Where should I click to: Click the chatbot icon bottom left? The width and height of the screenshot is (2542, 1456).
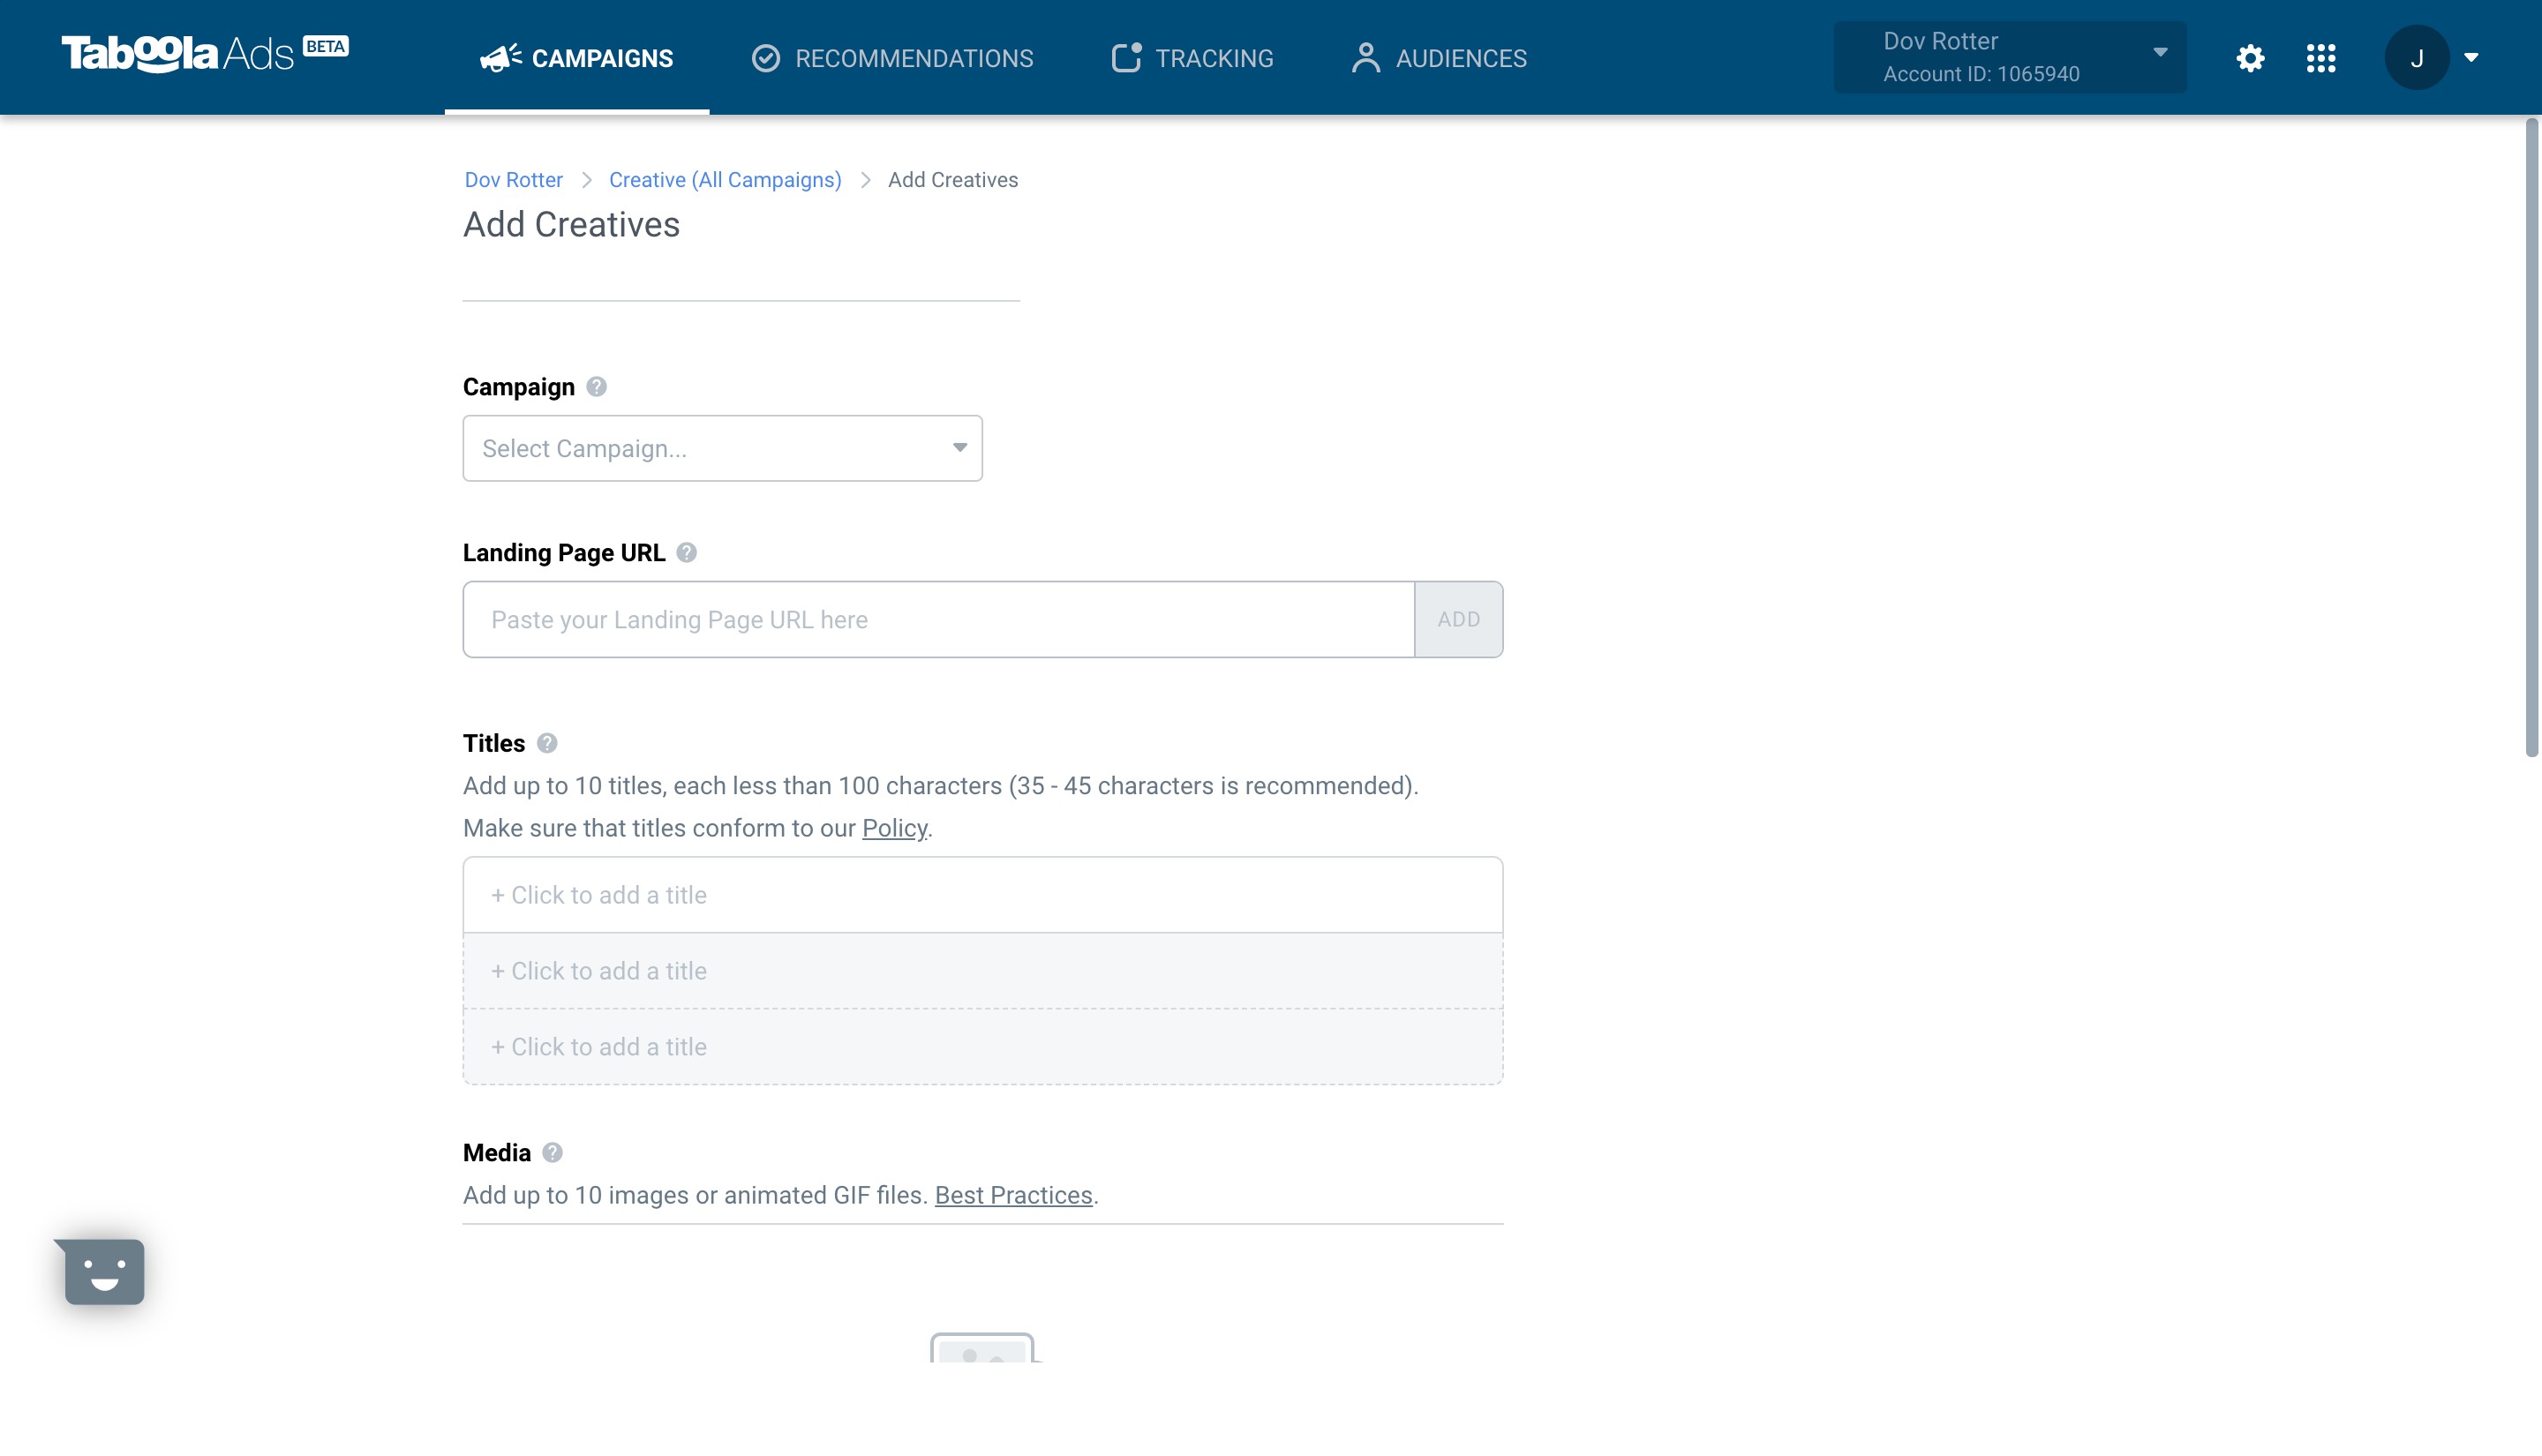(102, 1271)
